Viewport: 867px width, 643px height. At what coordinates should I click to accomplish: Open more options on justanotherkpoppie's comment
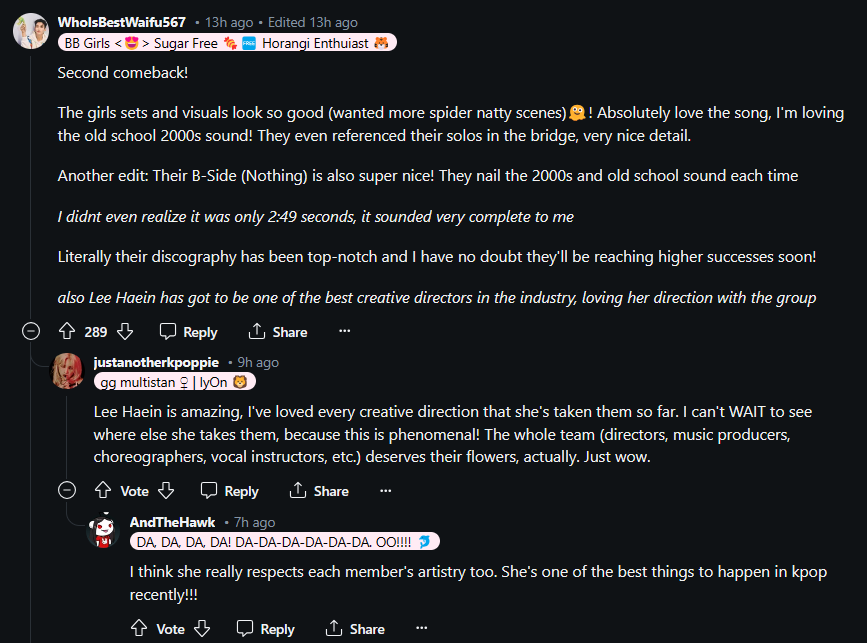(x=385, y=490)
